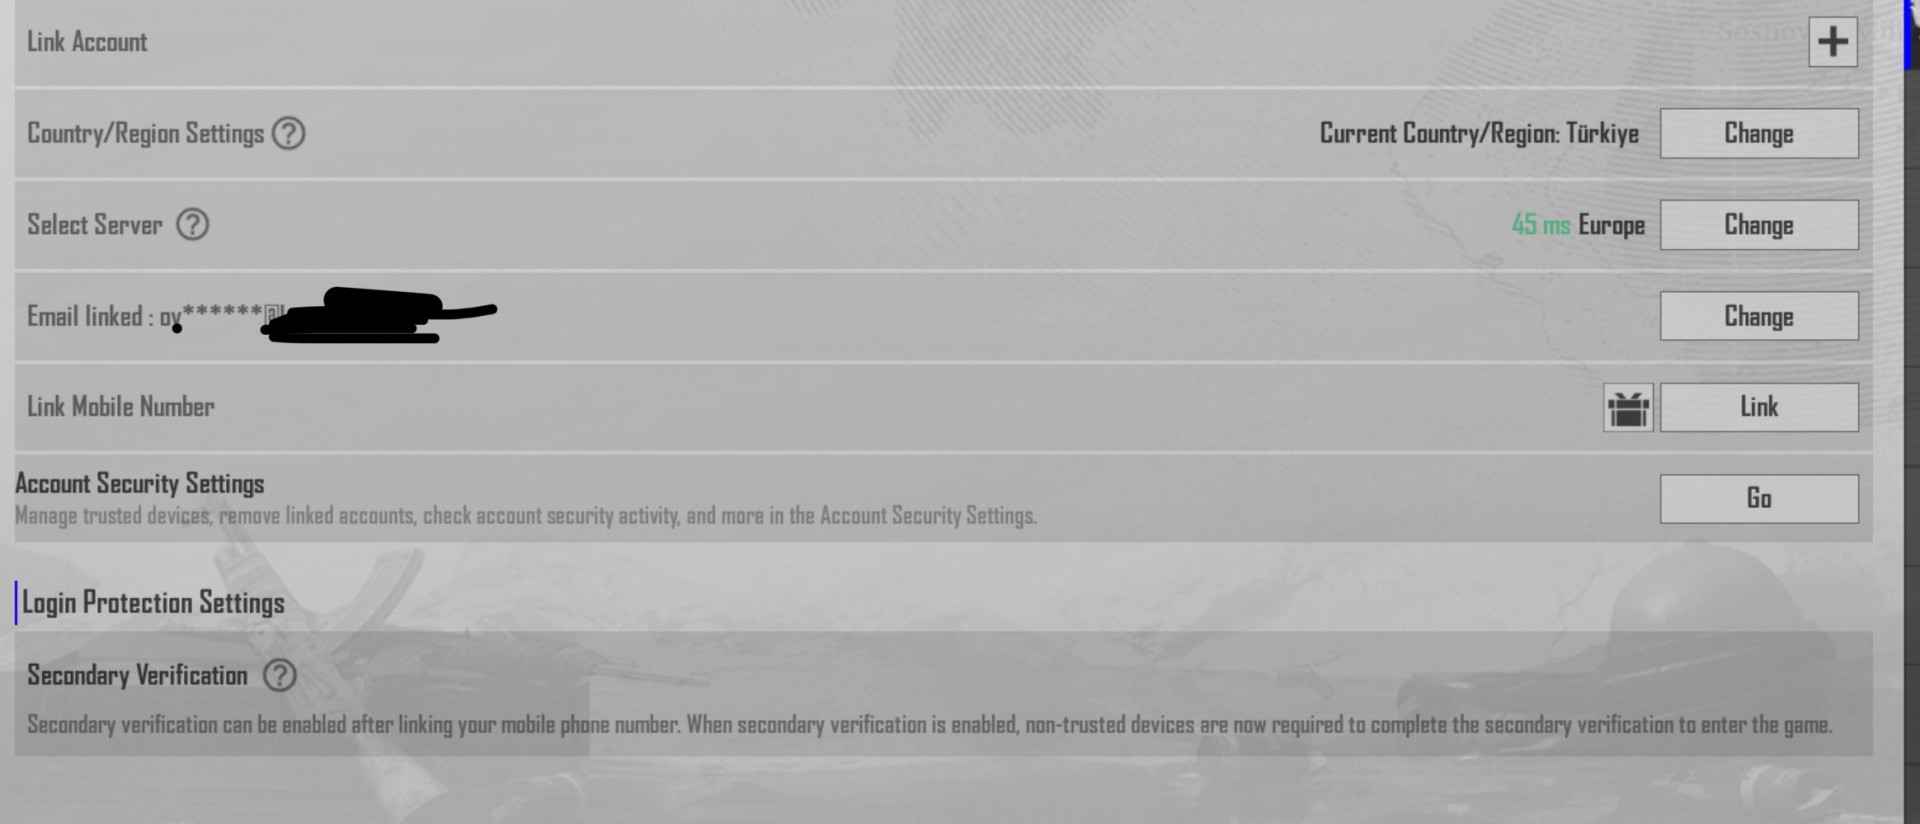Click the 45 ms Europe server status

[1577, 225]
